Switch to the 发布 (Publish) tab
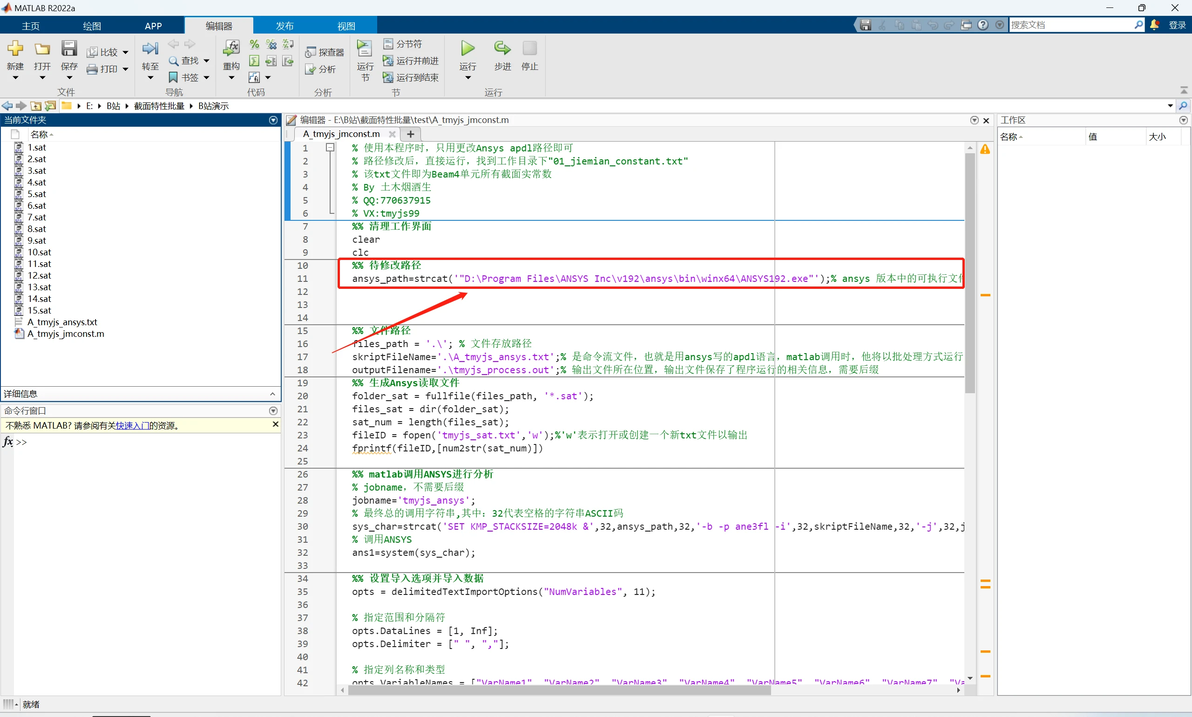This screenshot has height=717, width=1192. tap(285, 26)
